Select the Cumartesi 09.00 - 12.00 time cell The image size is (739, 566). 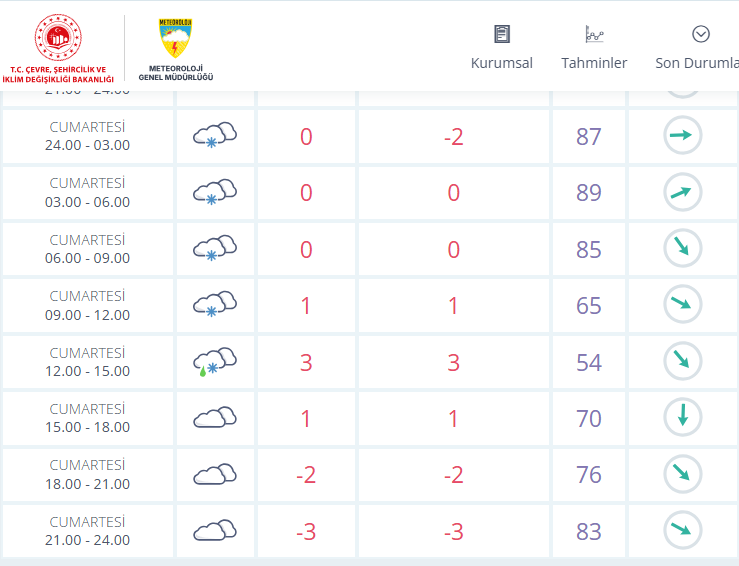[89, 305]
